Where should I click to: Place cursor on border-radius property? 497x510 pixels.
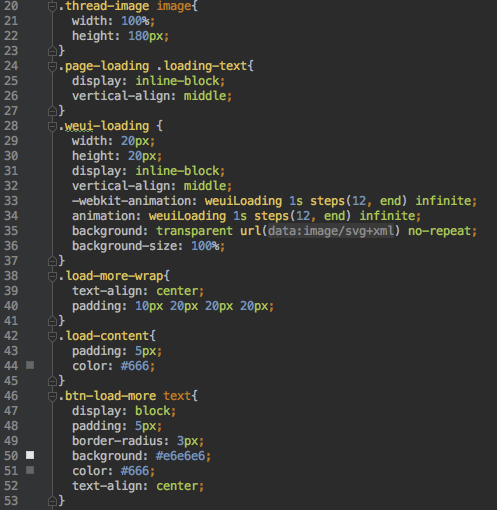[120, 441]
